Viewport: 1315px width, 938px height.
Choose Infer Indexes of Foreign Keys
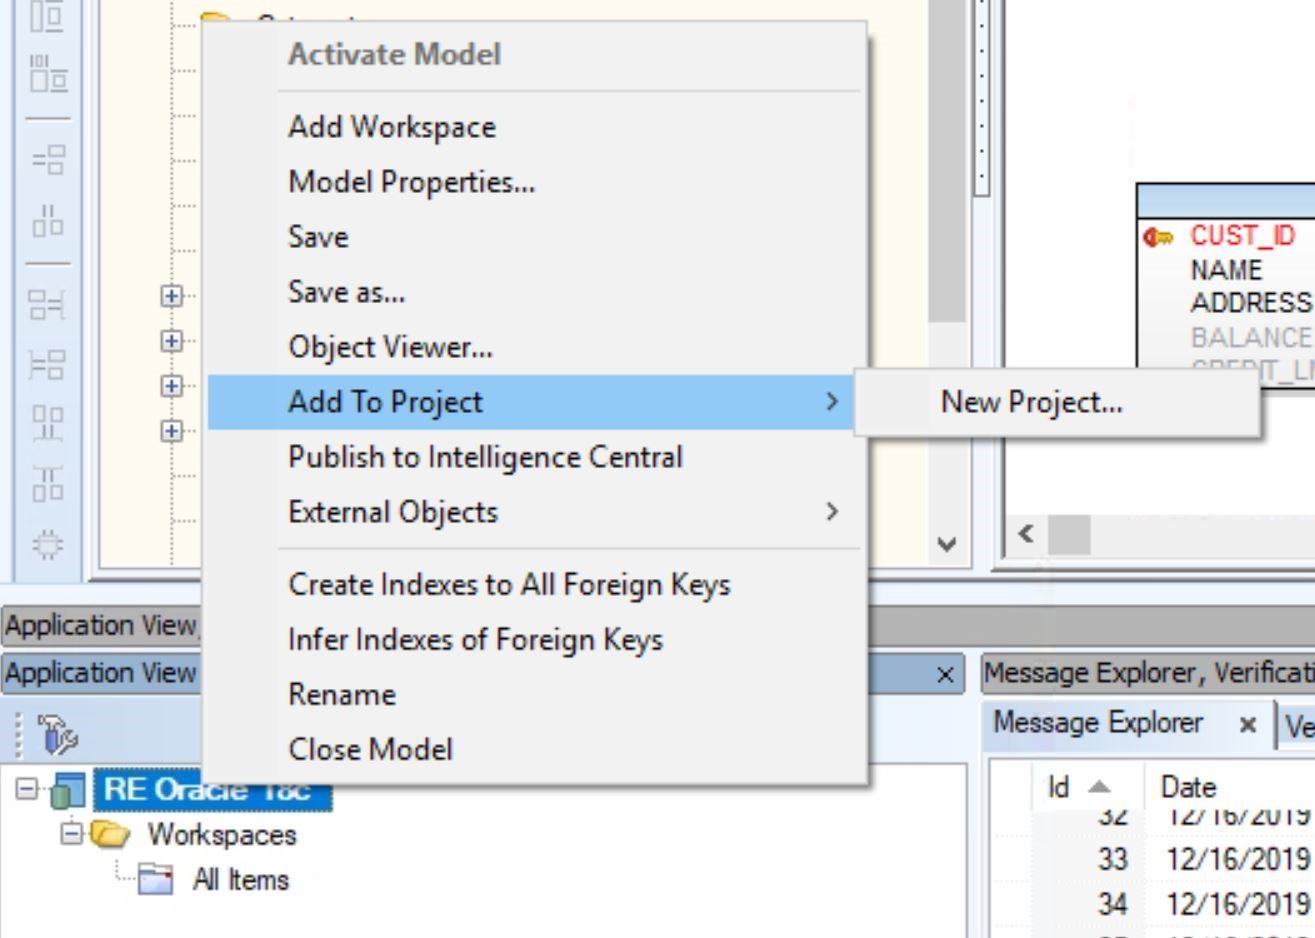coord(475,640)
